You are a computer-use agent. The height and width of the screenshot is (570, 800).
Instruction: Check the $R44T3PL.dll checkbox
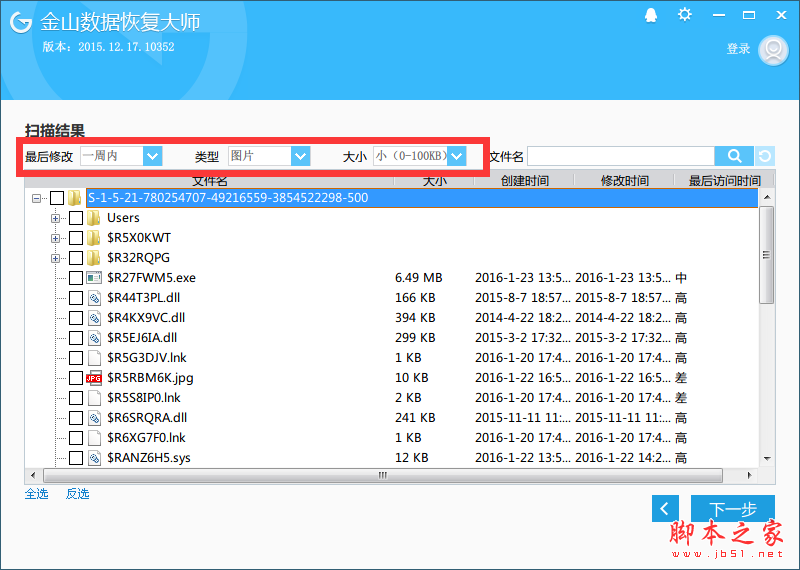pos(76,298)
